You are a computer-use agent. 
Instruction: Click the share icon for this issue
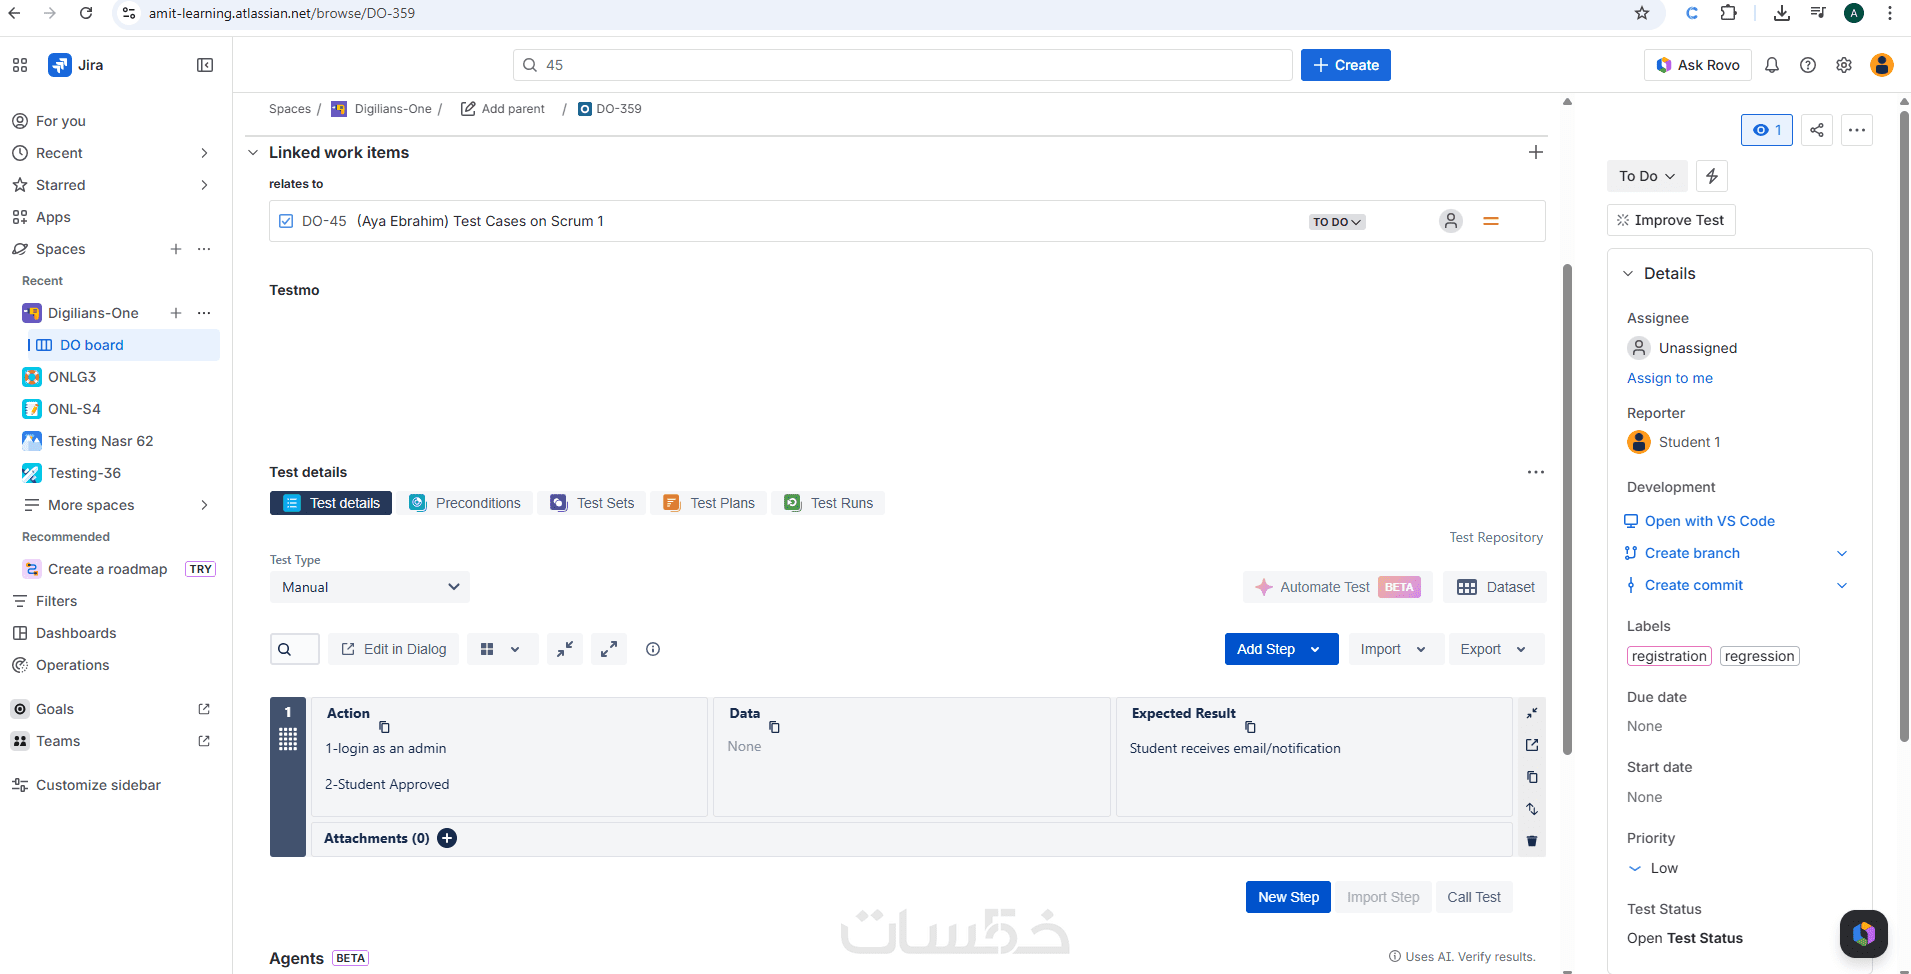coord(1817,130)
